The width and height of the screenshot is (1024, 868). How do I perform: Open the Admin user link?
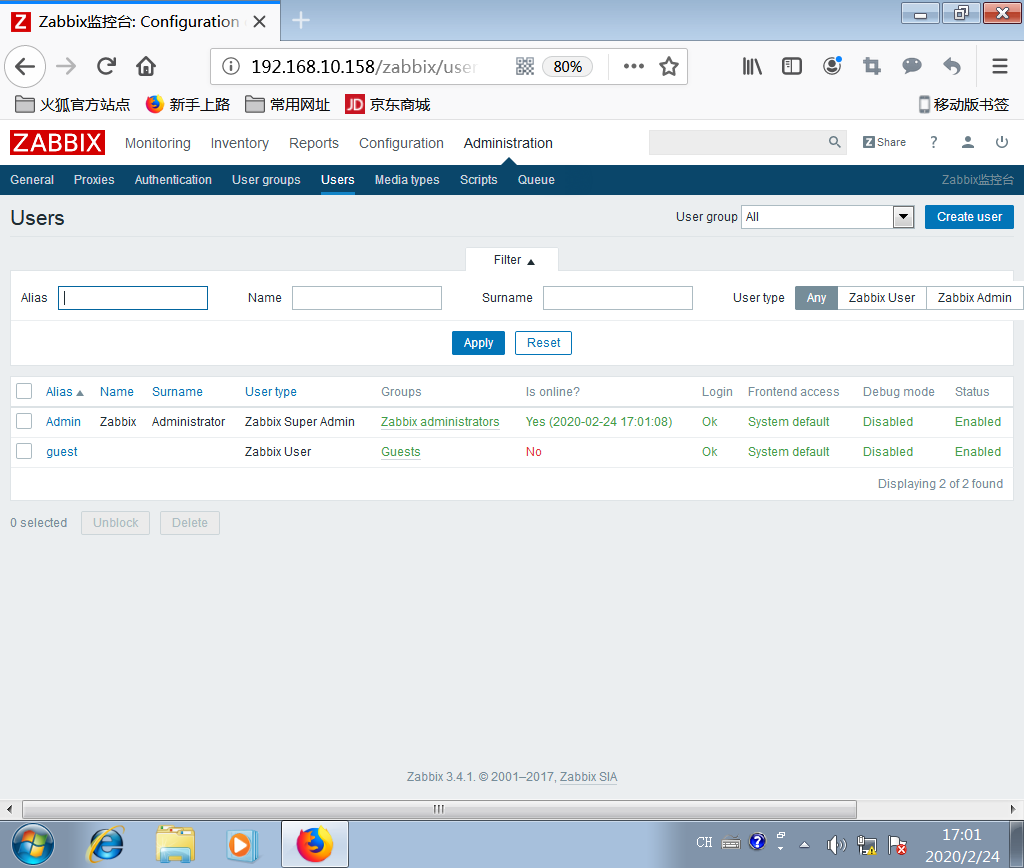63,422
